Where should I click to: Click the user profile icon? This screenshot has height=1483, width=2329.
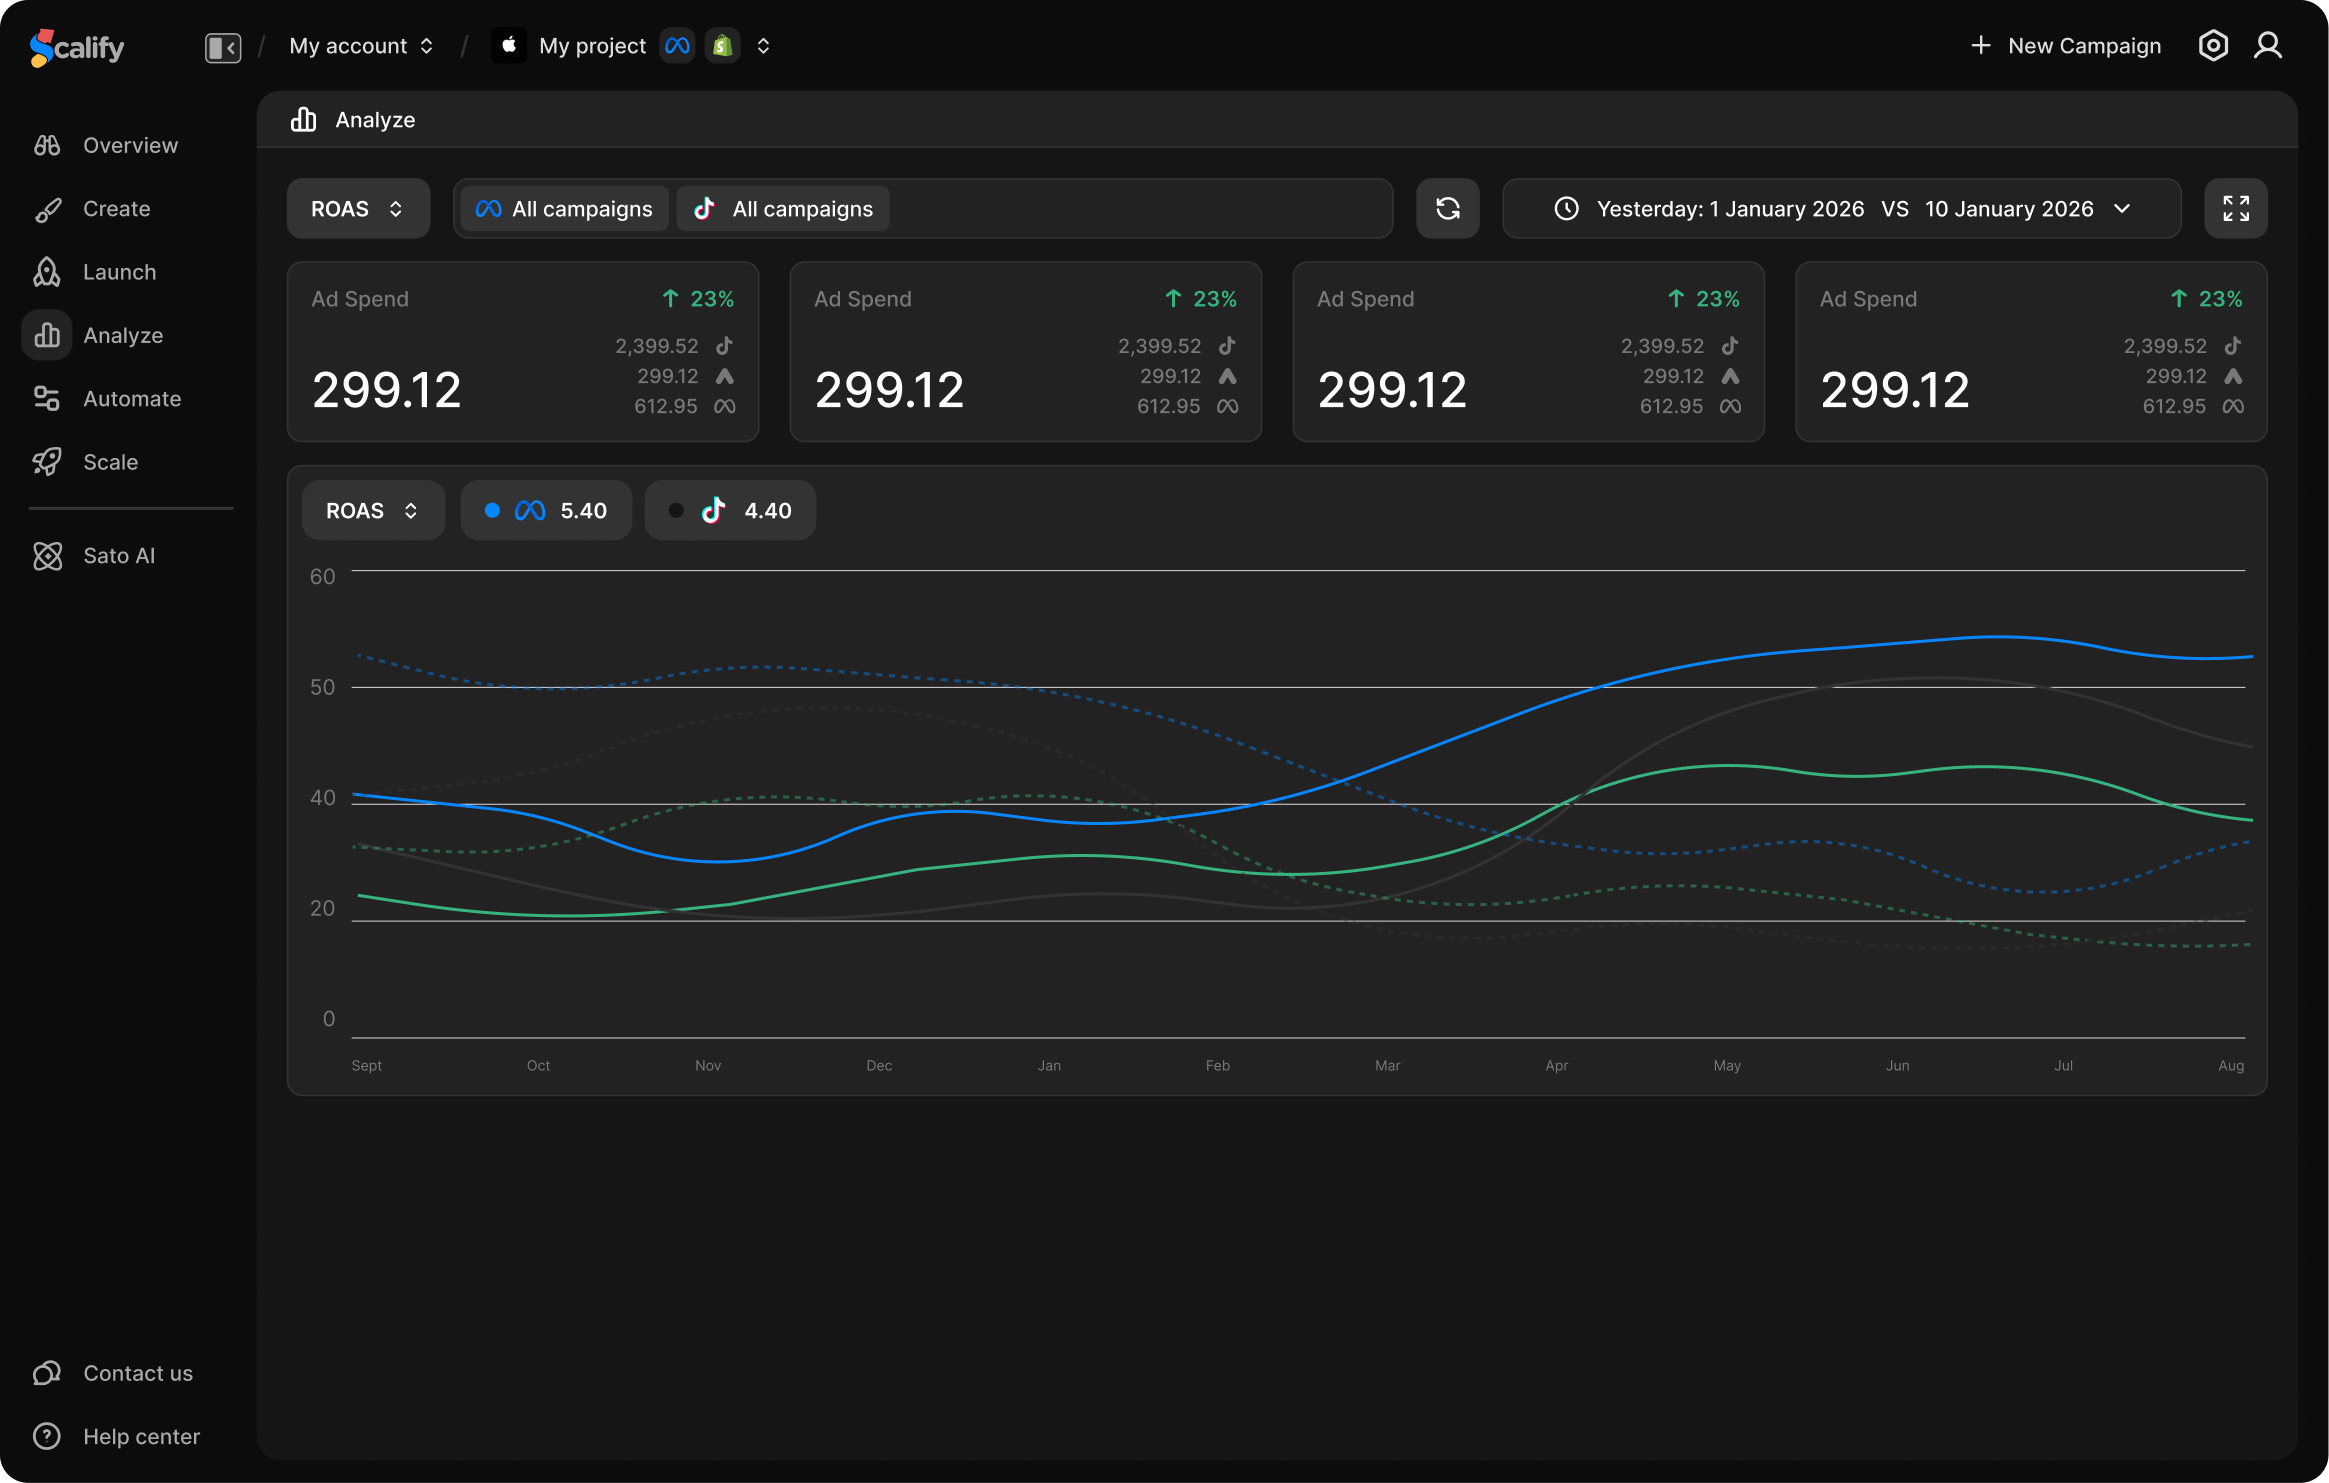coord(2270,45)
